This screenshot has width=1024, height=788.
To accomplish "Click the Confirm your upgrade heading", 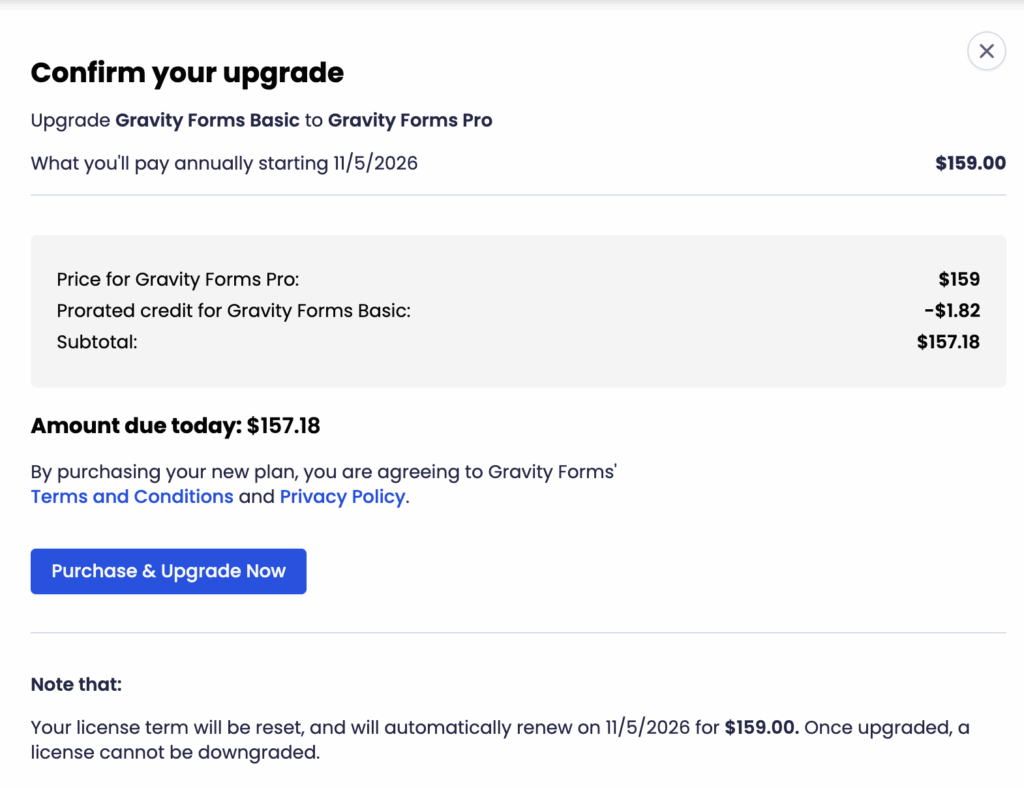I will coord(186,72).
